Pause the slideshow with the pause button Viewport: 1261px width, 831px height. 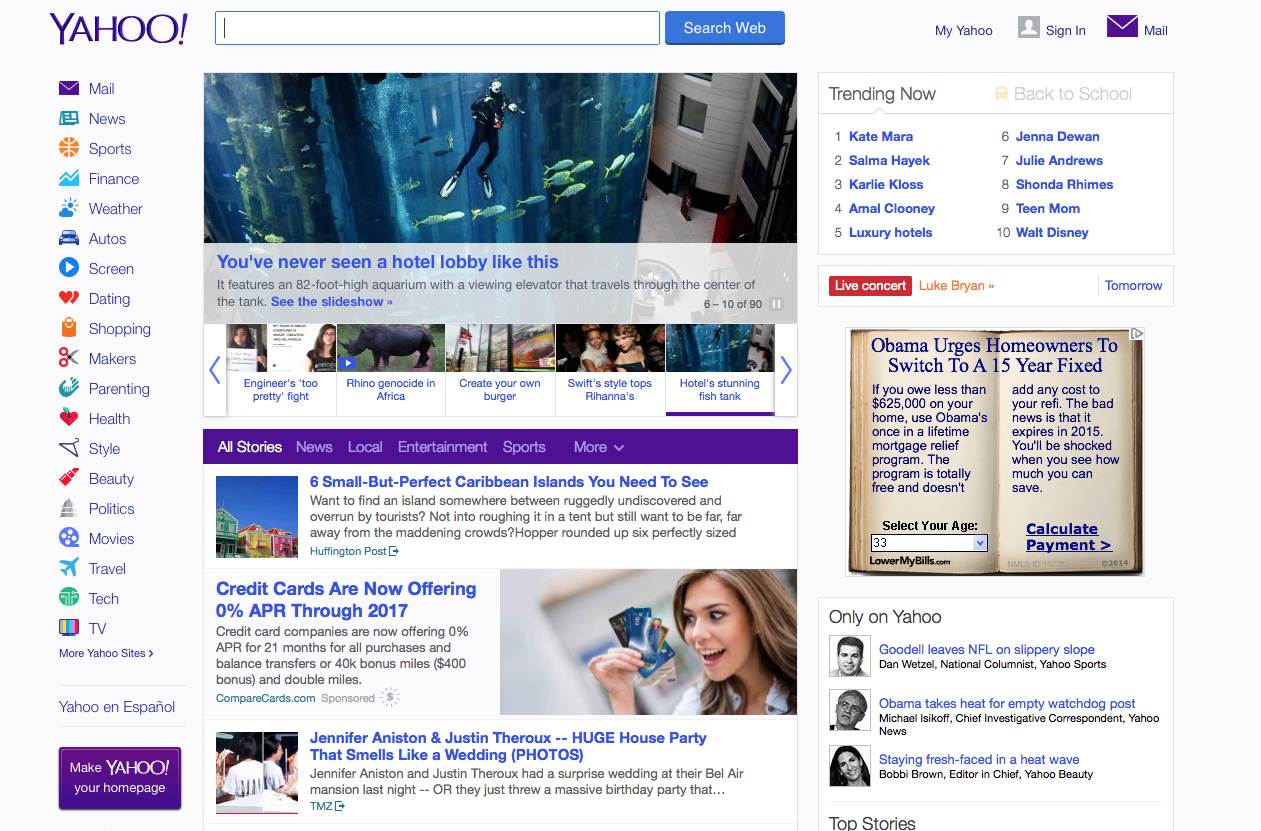tap(777, 304)
